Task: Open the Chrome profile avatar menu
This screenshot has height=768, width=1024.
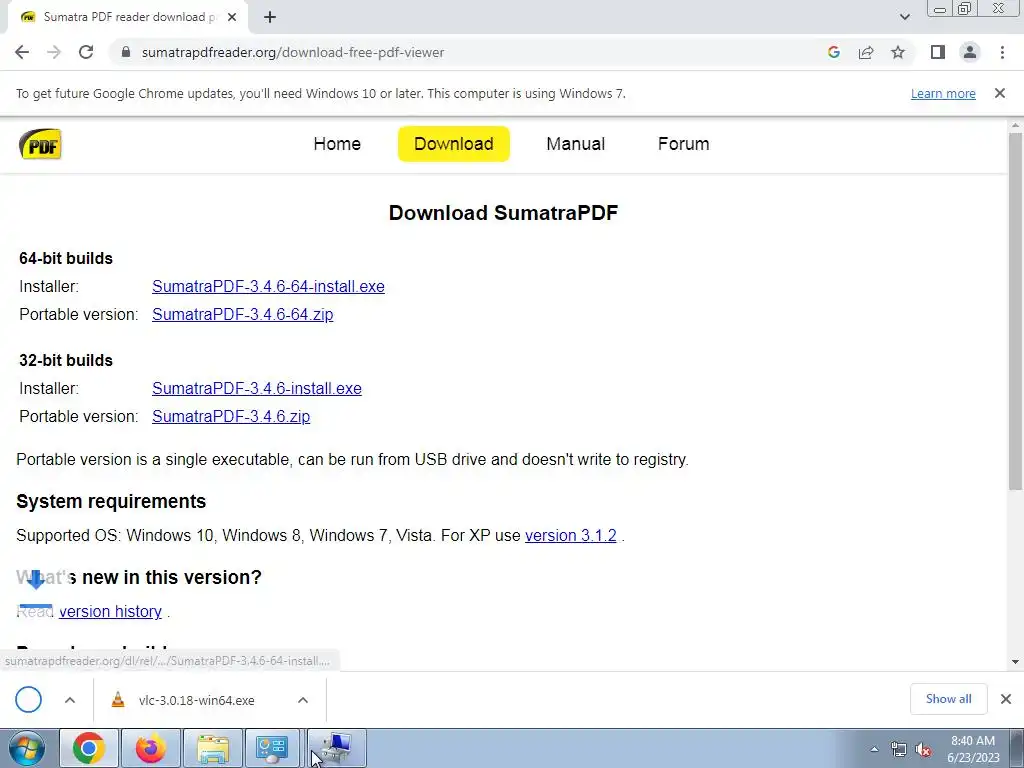Action: pos(970,52)
